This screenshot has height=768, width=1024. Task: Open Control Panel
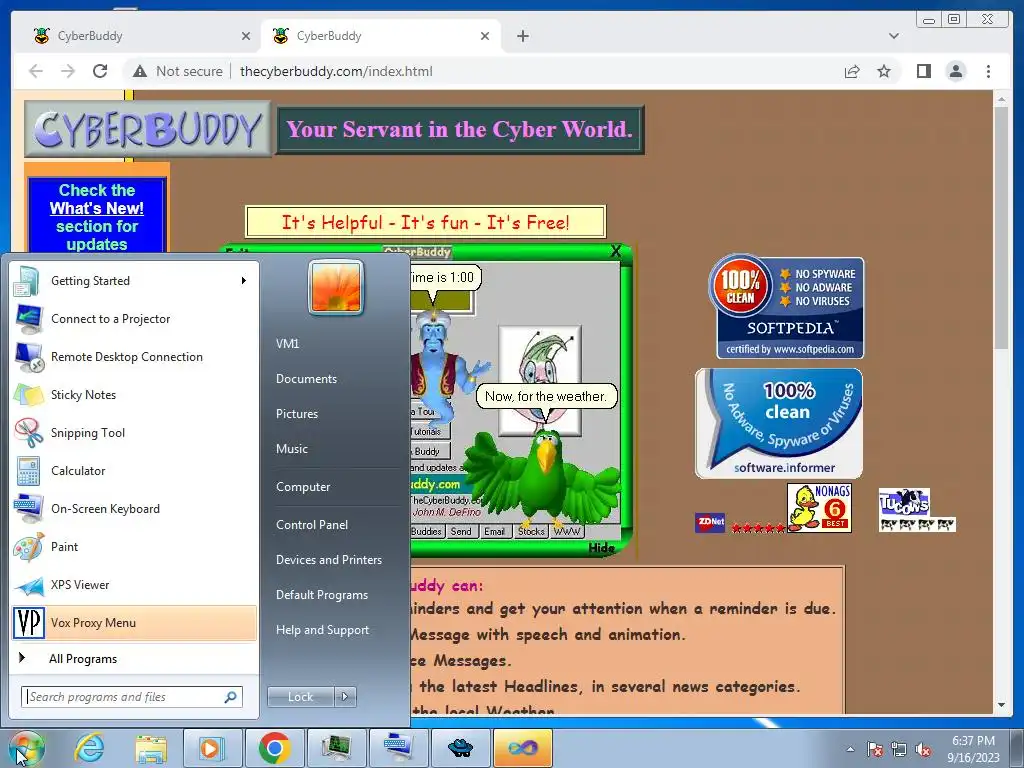(x=312, y=524)
